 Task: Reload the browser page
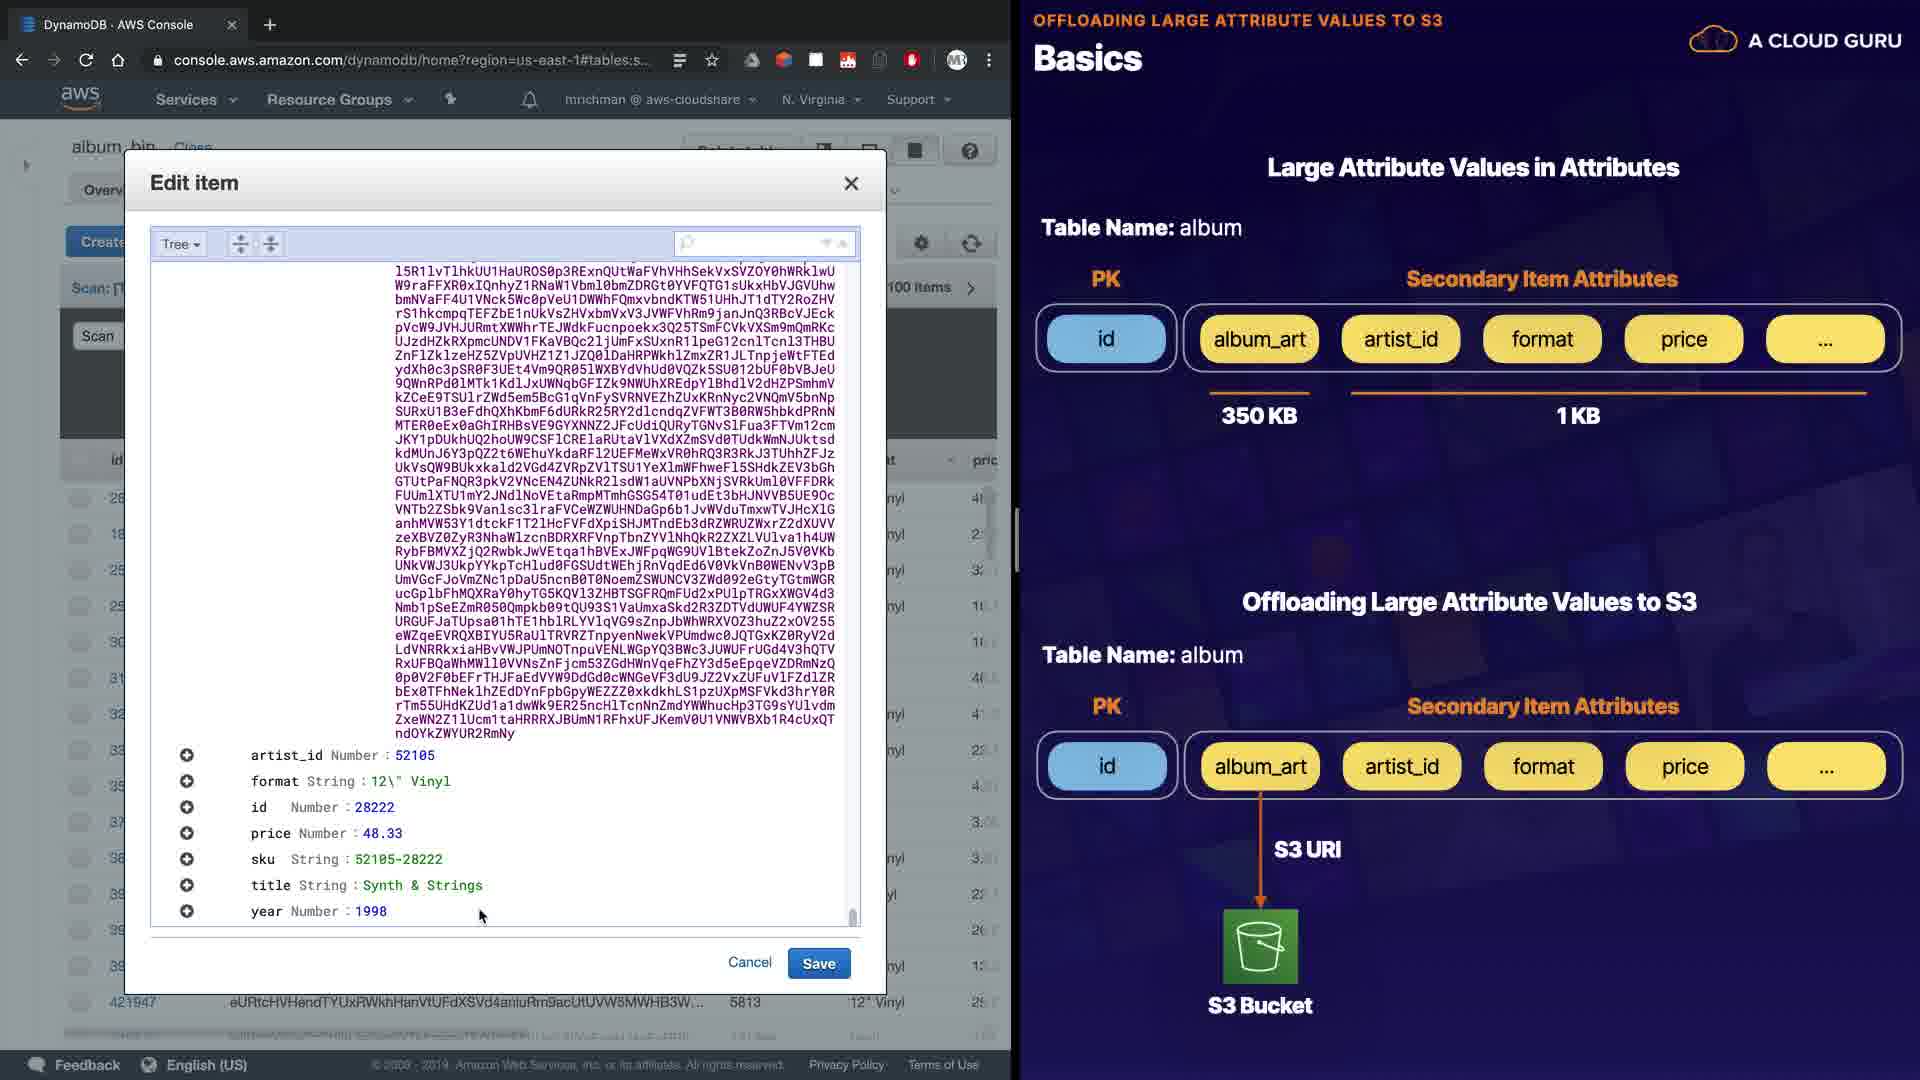tap(86, 60)
